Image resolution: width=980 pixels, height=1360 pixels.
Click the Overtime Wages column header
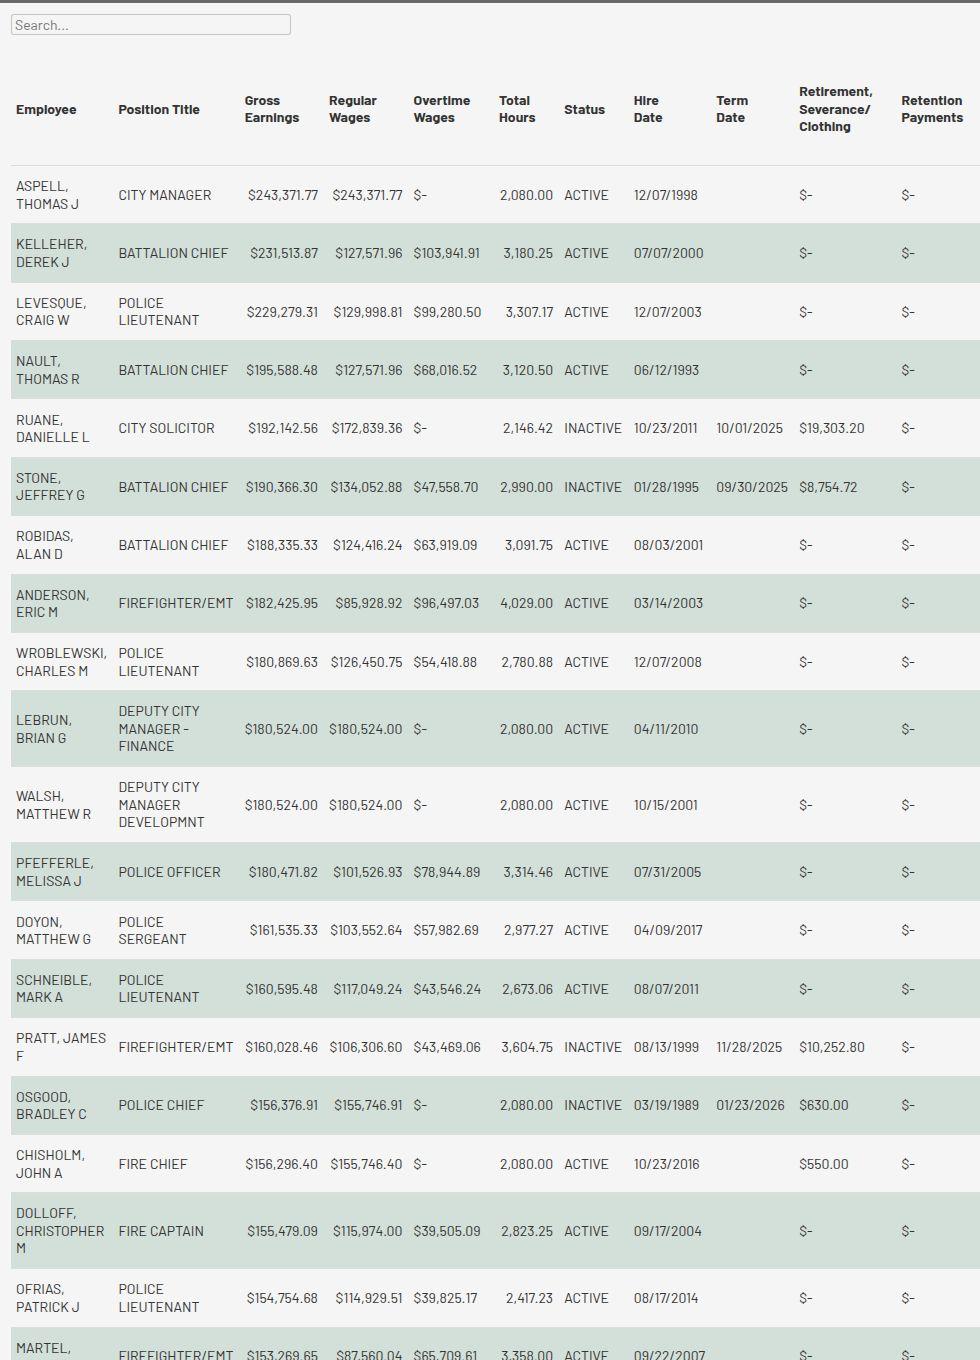tap(441, 109)
